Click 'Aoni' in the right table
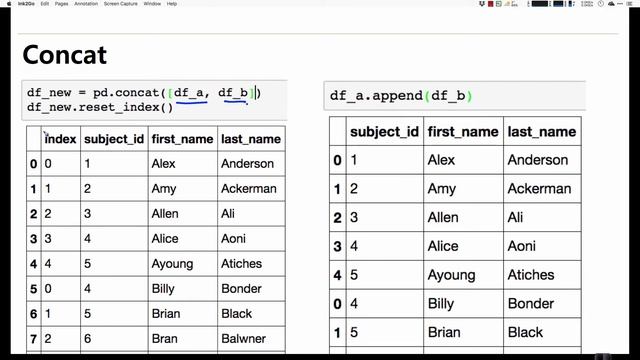 pos(522,246)
